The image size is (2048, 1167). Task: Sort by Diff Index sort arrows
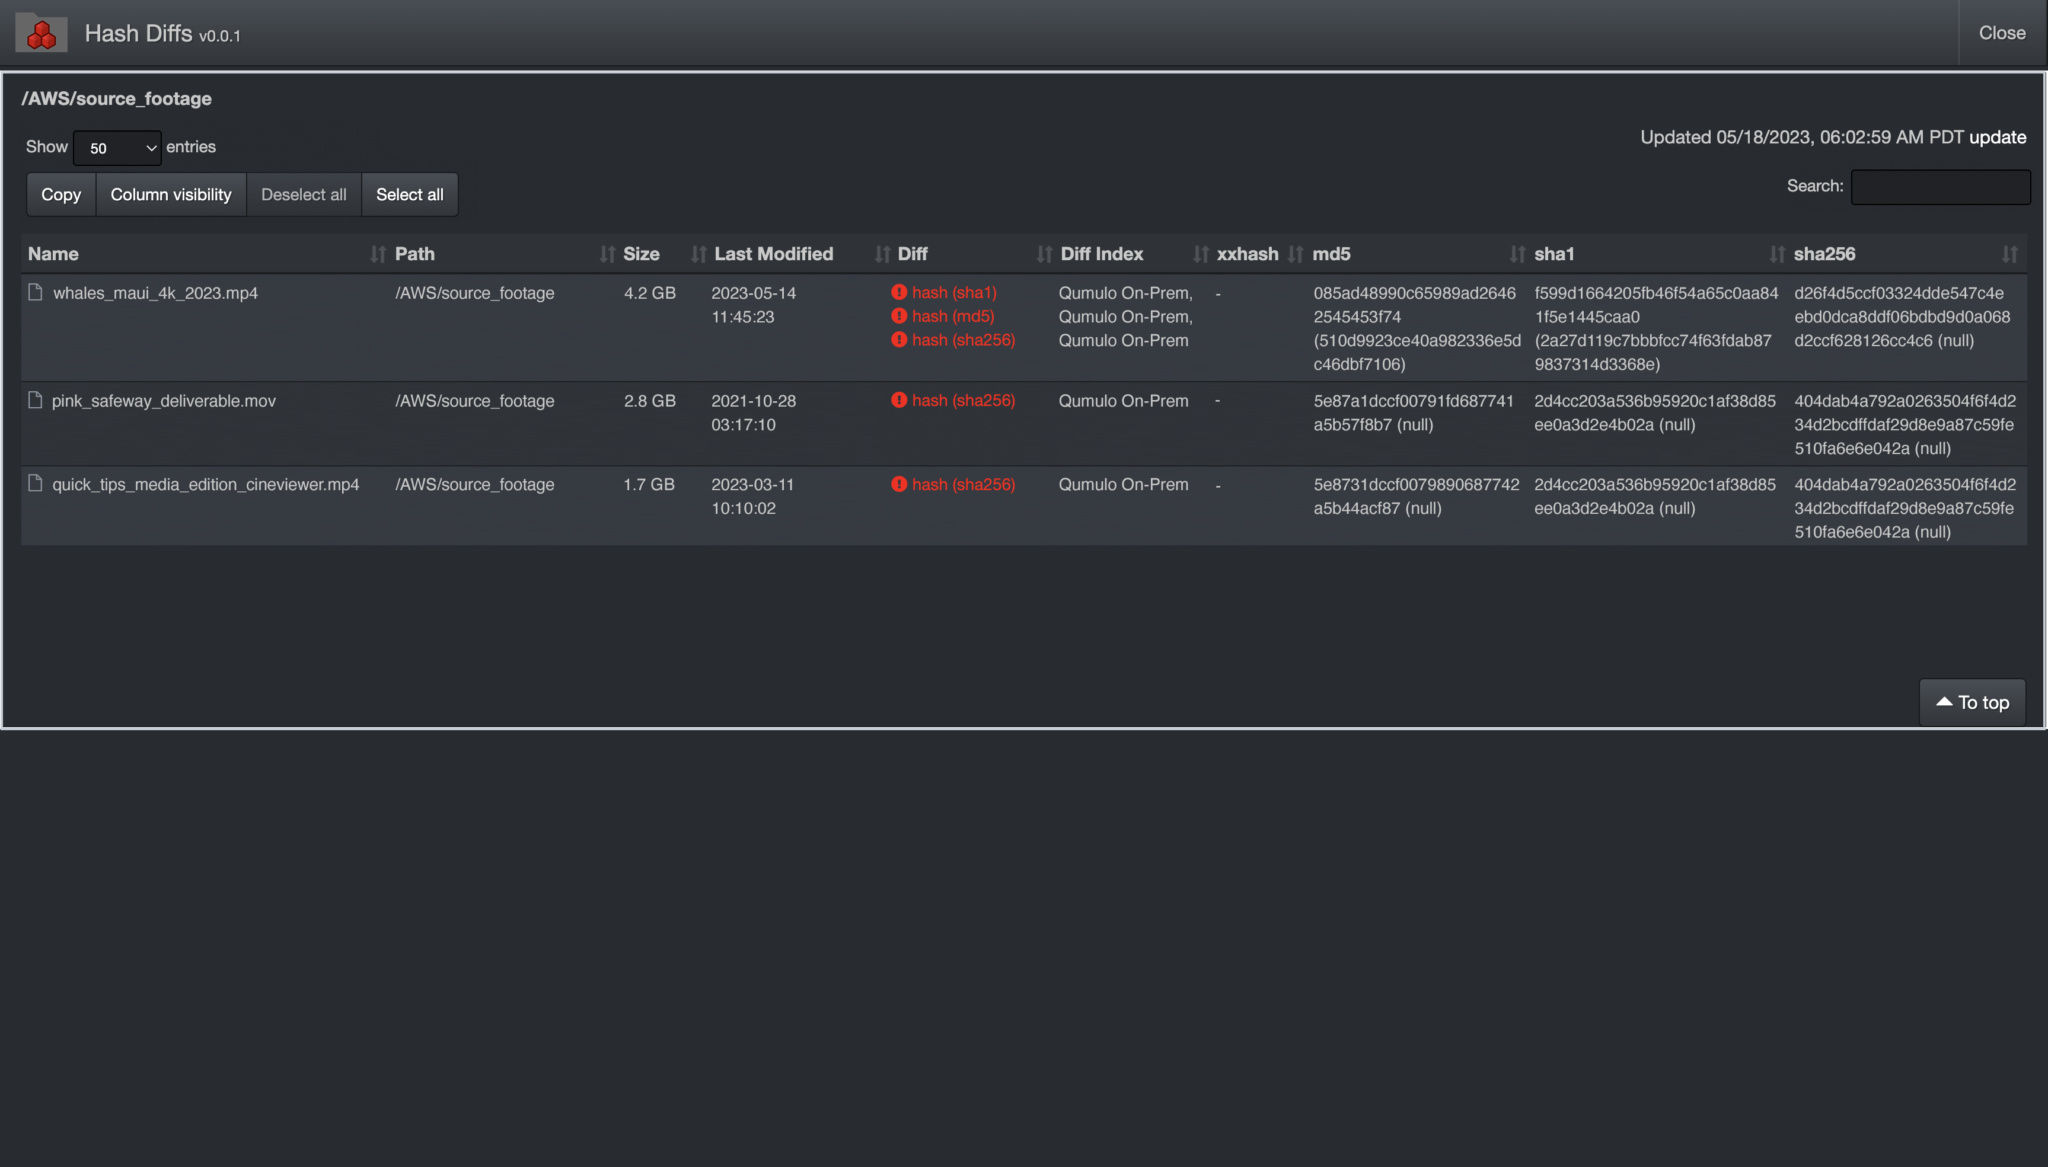1200,254
